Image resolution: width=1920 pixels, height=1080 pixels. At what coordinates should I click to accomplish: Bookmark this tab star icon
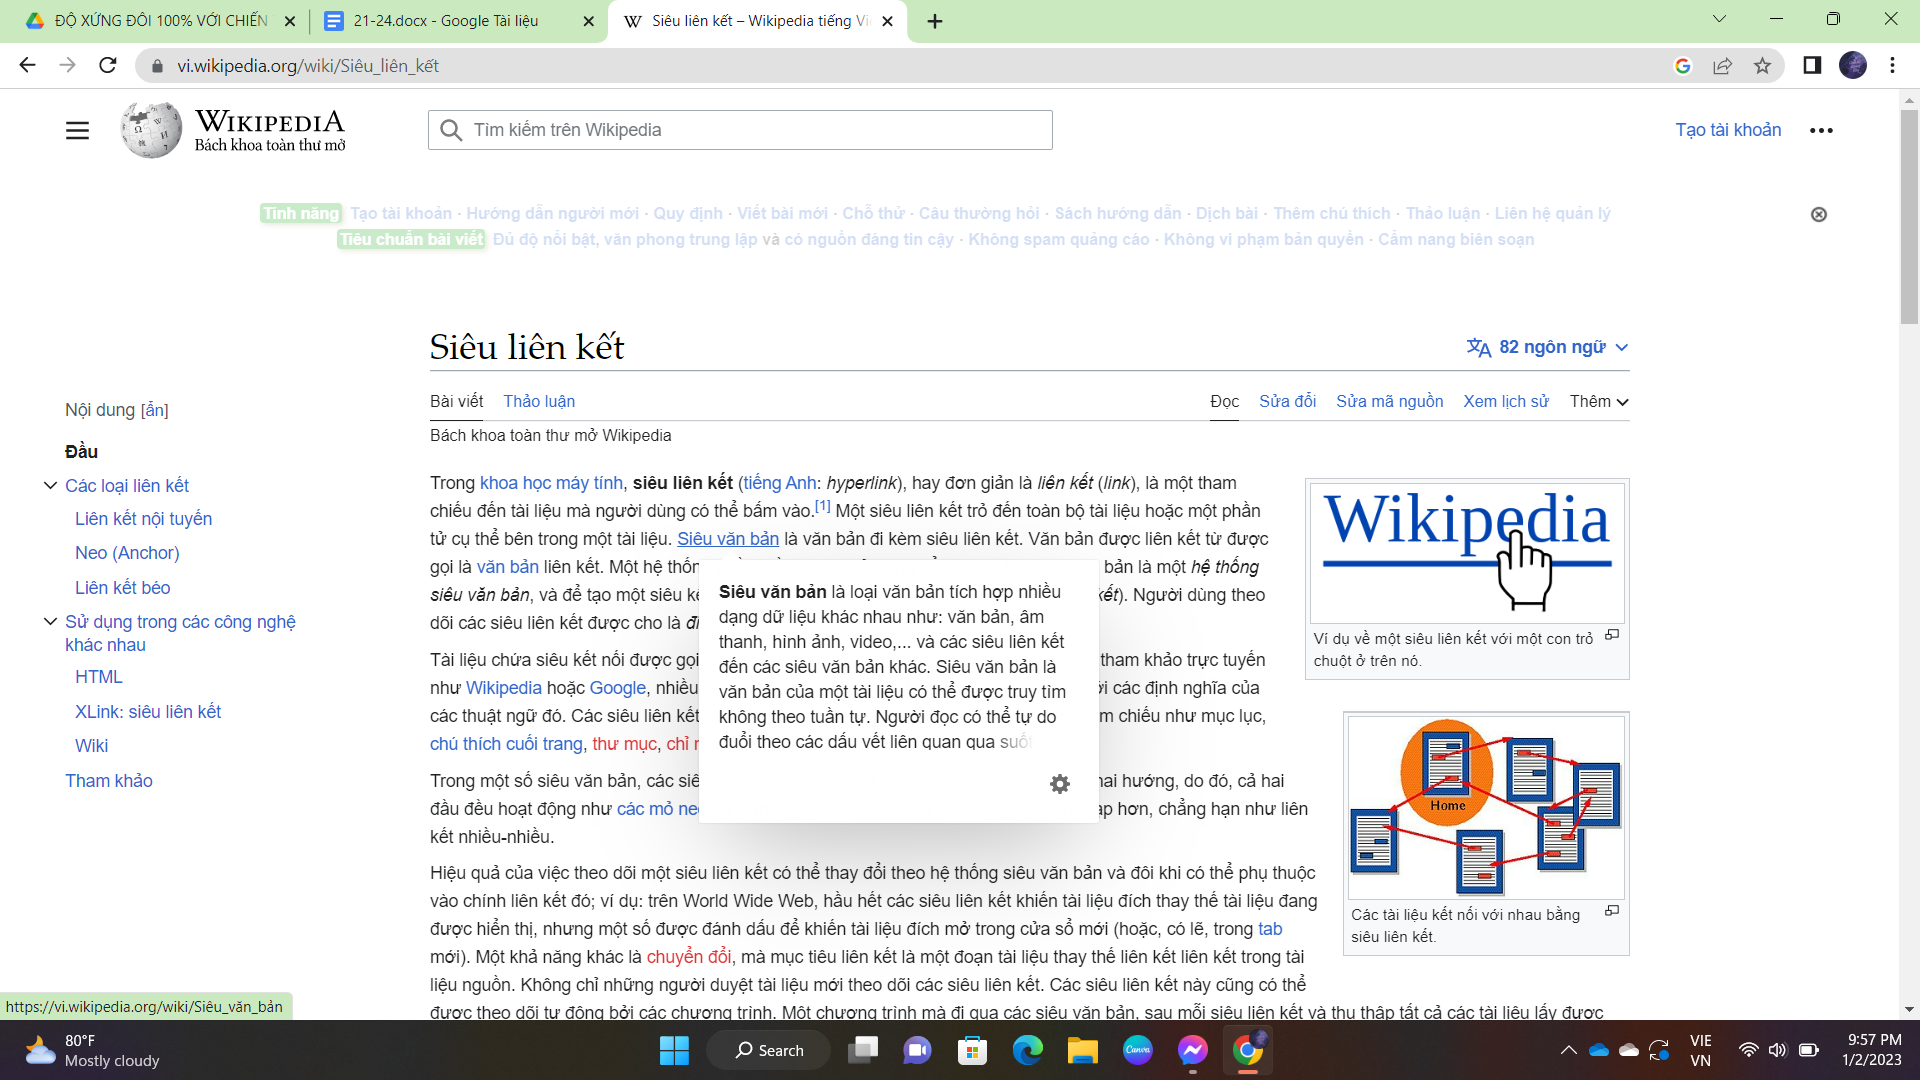(x=1762, y=66)
